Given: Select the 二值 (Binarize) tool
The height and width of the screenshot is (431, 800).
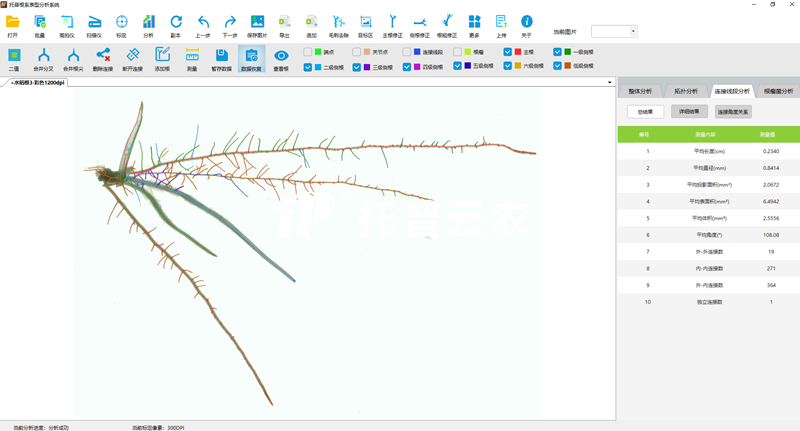Looking at the screenshot, I should pos(14,57).
